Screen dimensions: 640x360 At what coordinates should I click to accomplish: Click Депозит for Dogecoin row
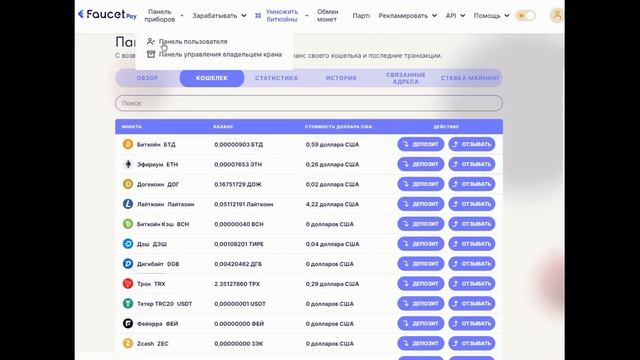420,184
